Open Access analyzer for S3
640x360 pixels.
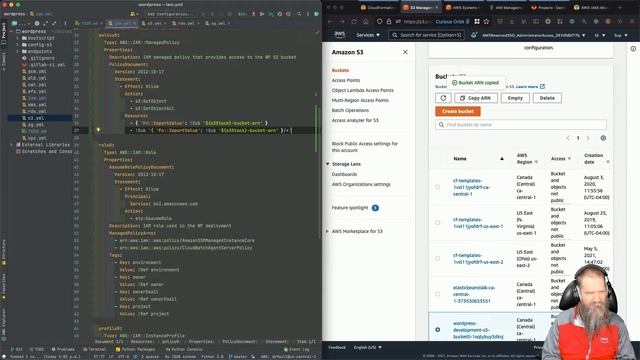pos(355,120)
